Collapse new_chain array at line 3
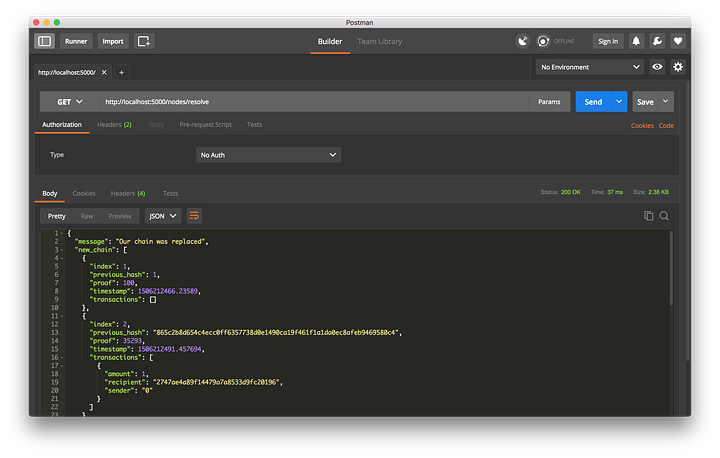 [x=62, y=250]
